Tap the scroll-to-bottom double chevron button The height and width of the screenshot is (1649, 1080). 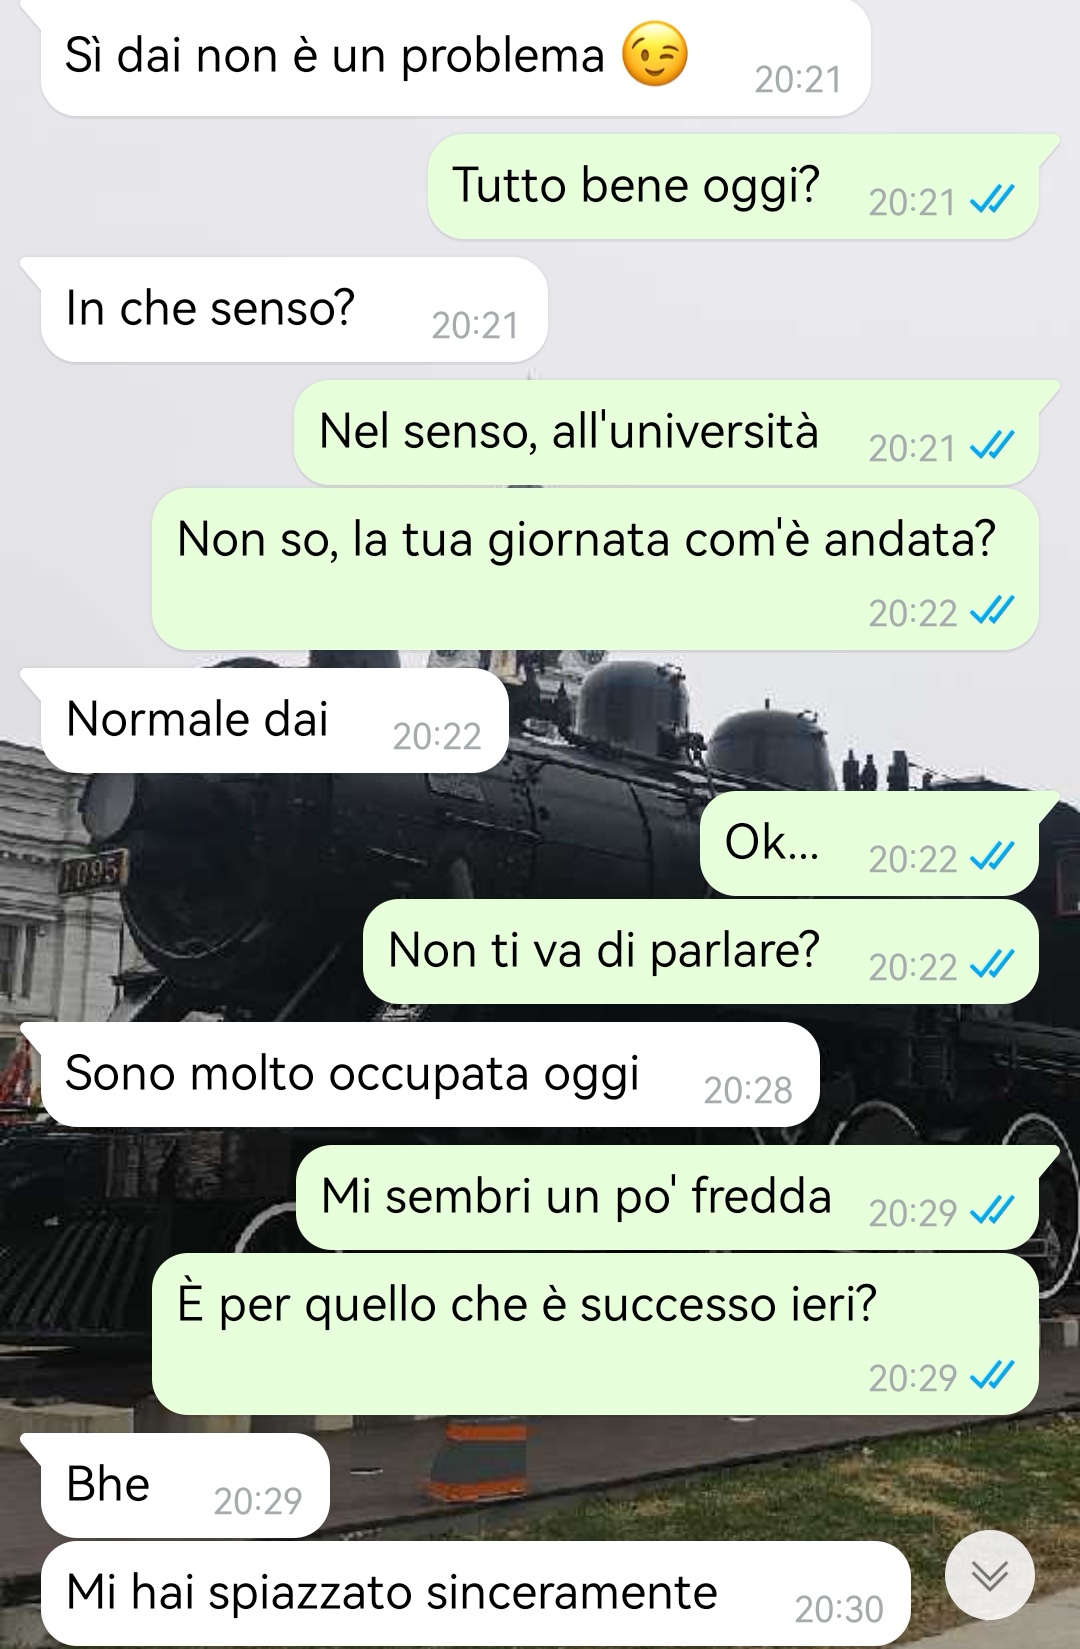pyautogui.click(x=990, y=1575)
